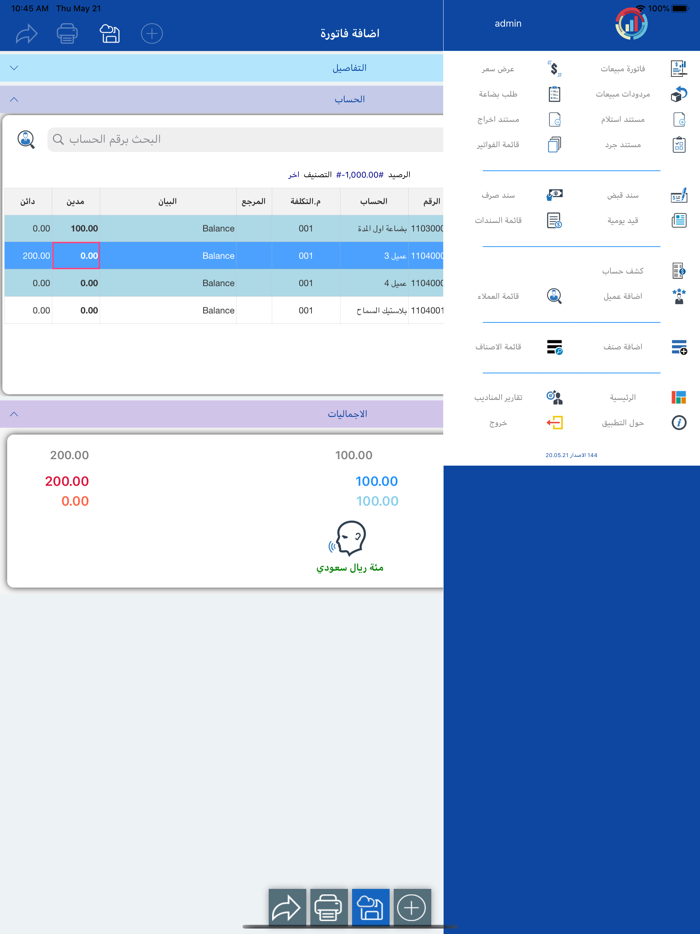Click the admin user label
Viewport: 700px width, 934px height.
pyautogui.click(x=508, y=24)
